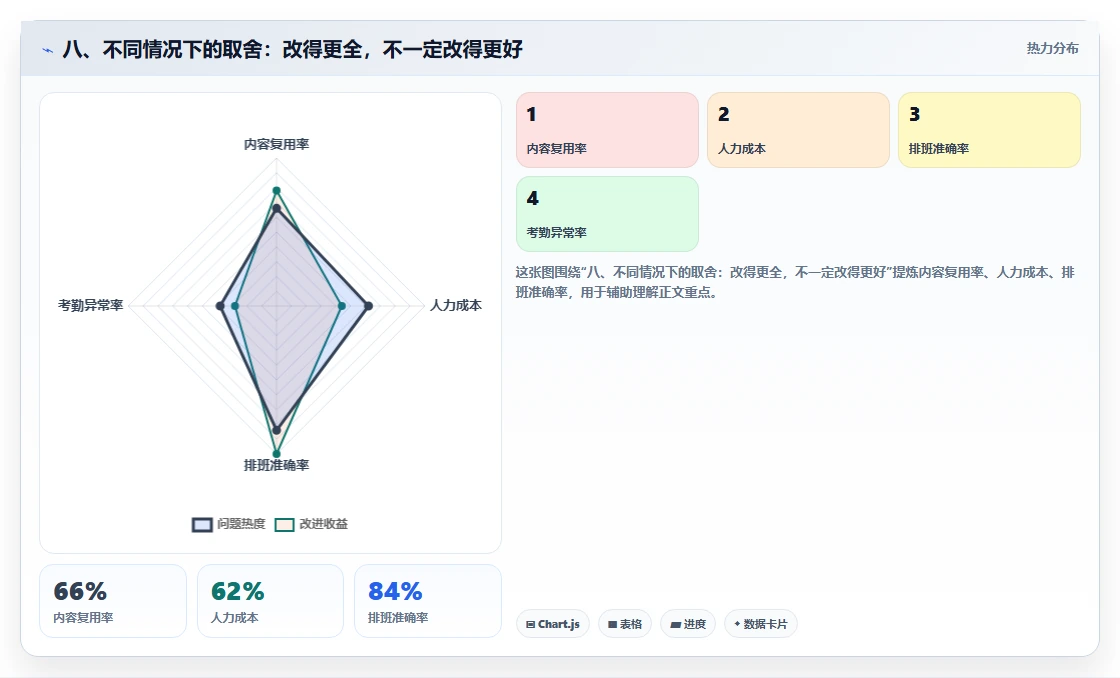This screenshot has height=678, width=1120.
Task: Select card 2 人力成本
Action: (798, 130)
